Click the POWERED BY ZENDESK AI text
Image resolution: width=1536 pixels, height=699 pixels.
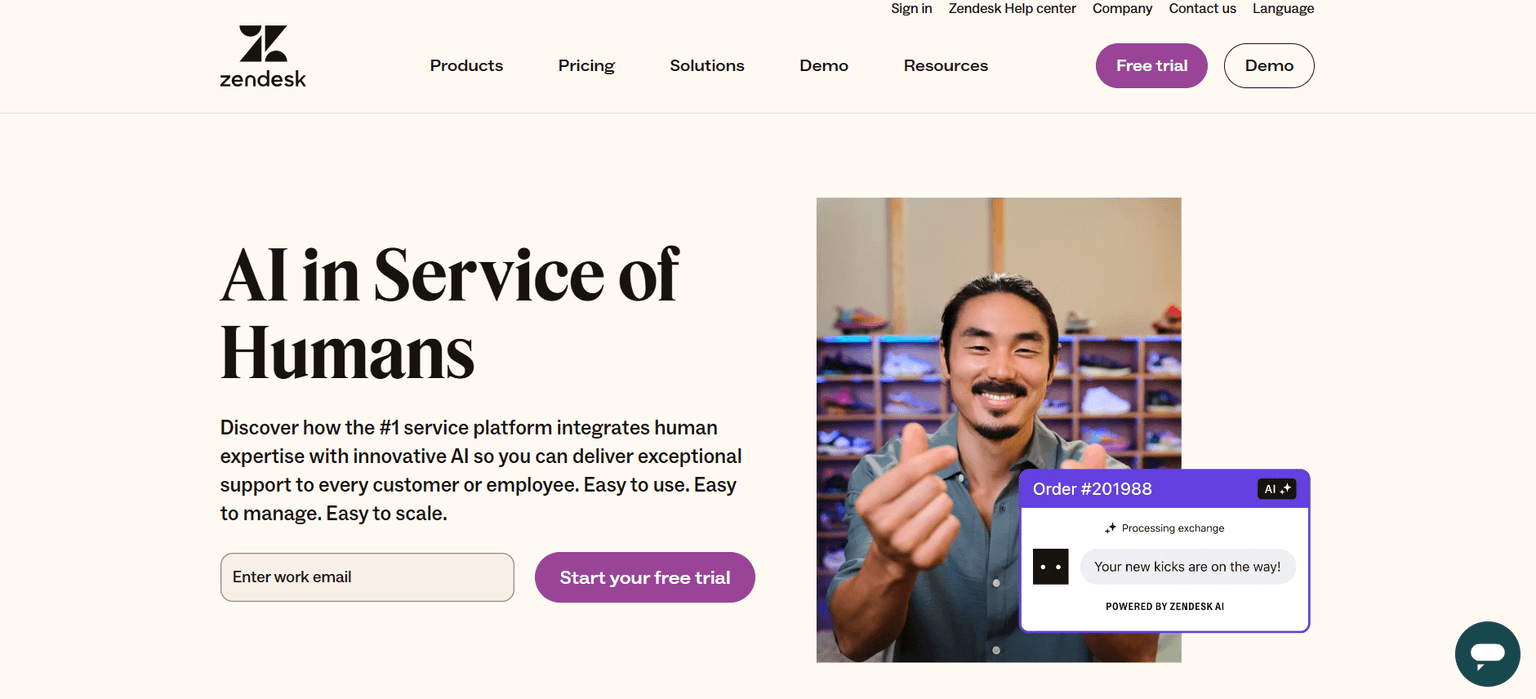click(x=1165, y=607)
